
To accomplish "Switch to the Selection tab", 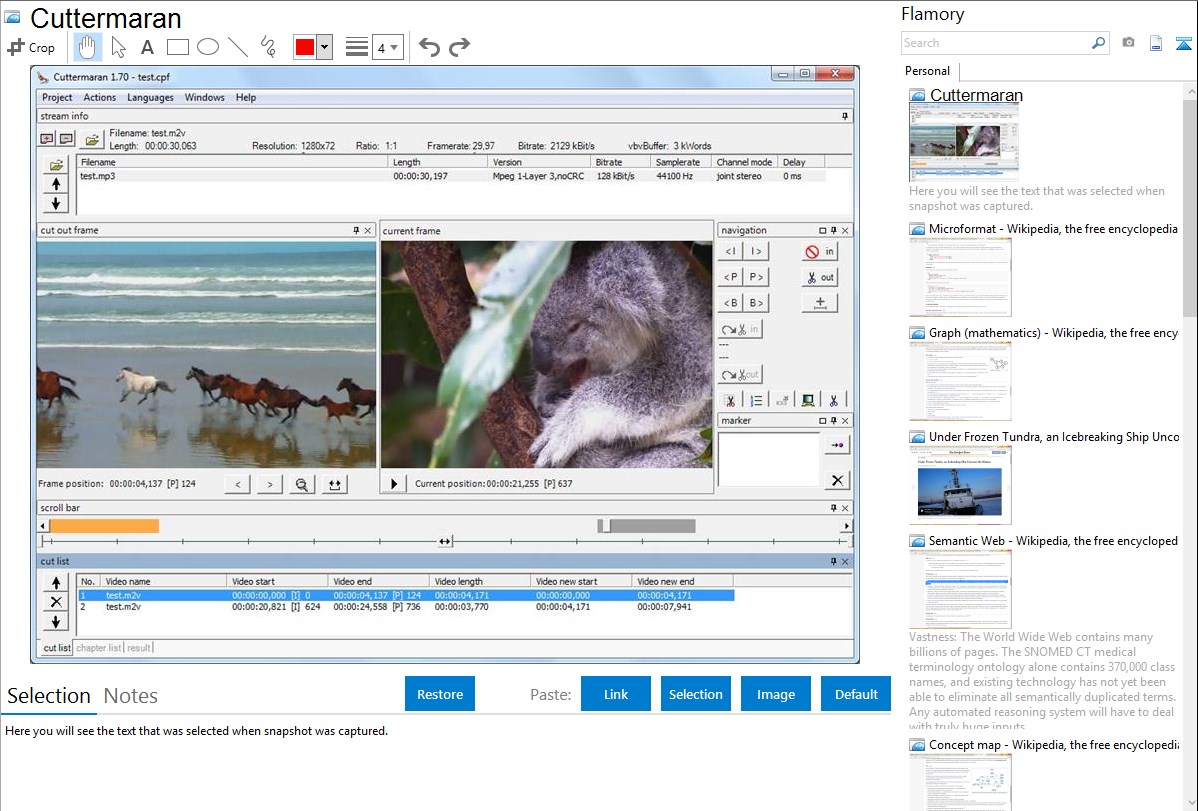I will pos(49,696).
